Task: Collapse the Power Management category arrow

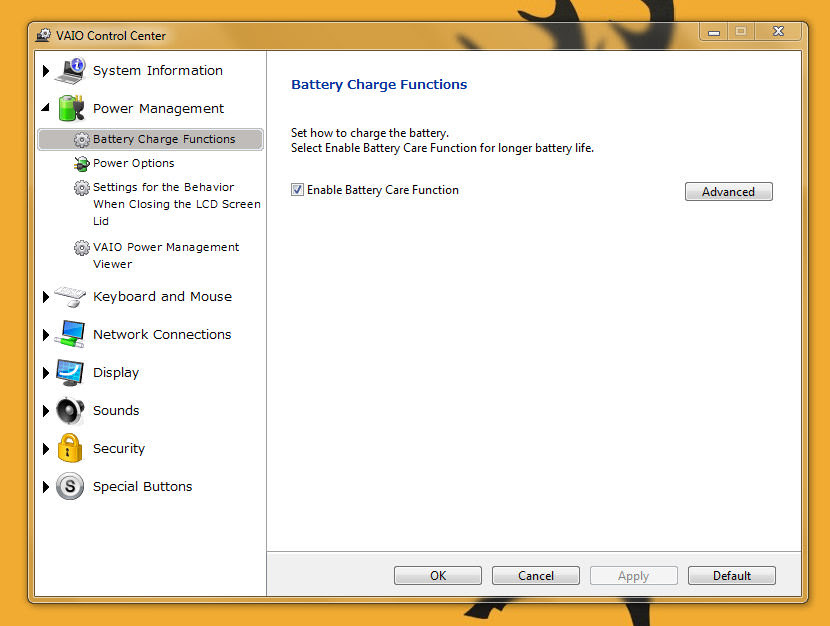Action: point(46,107)
